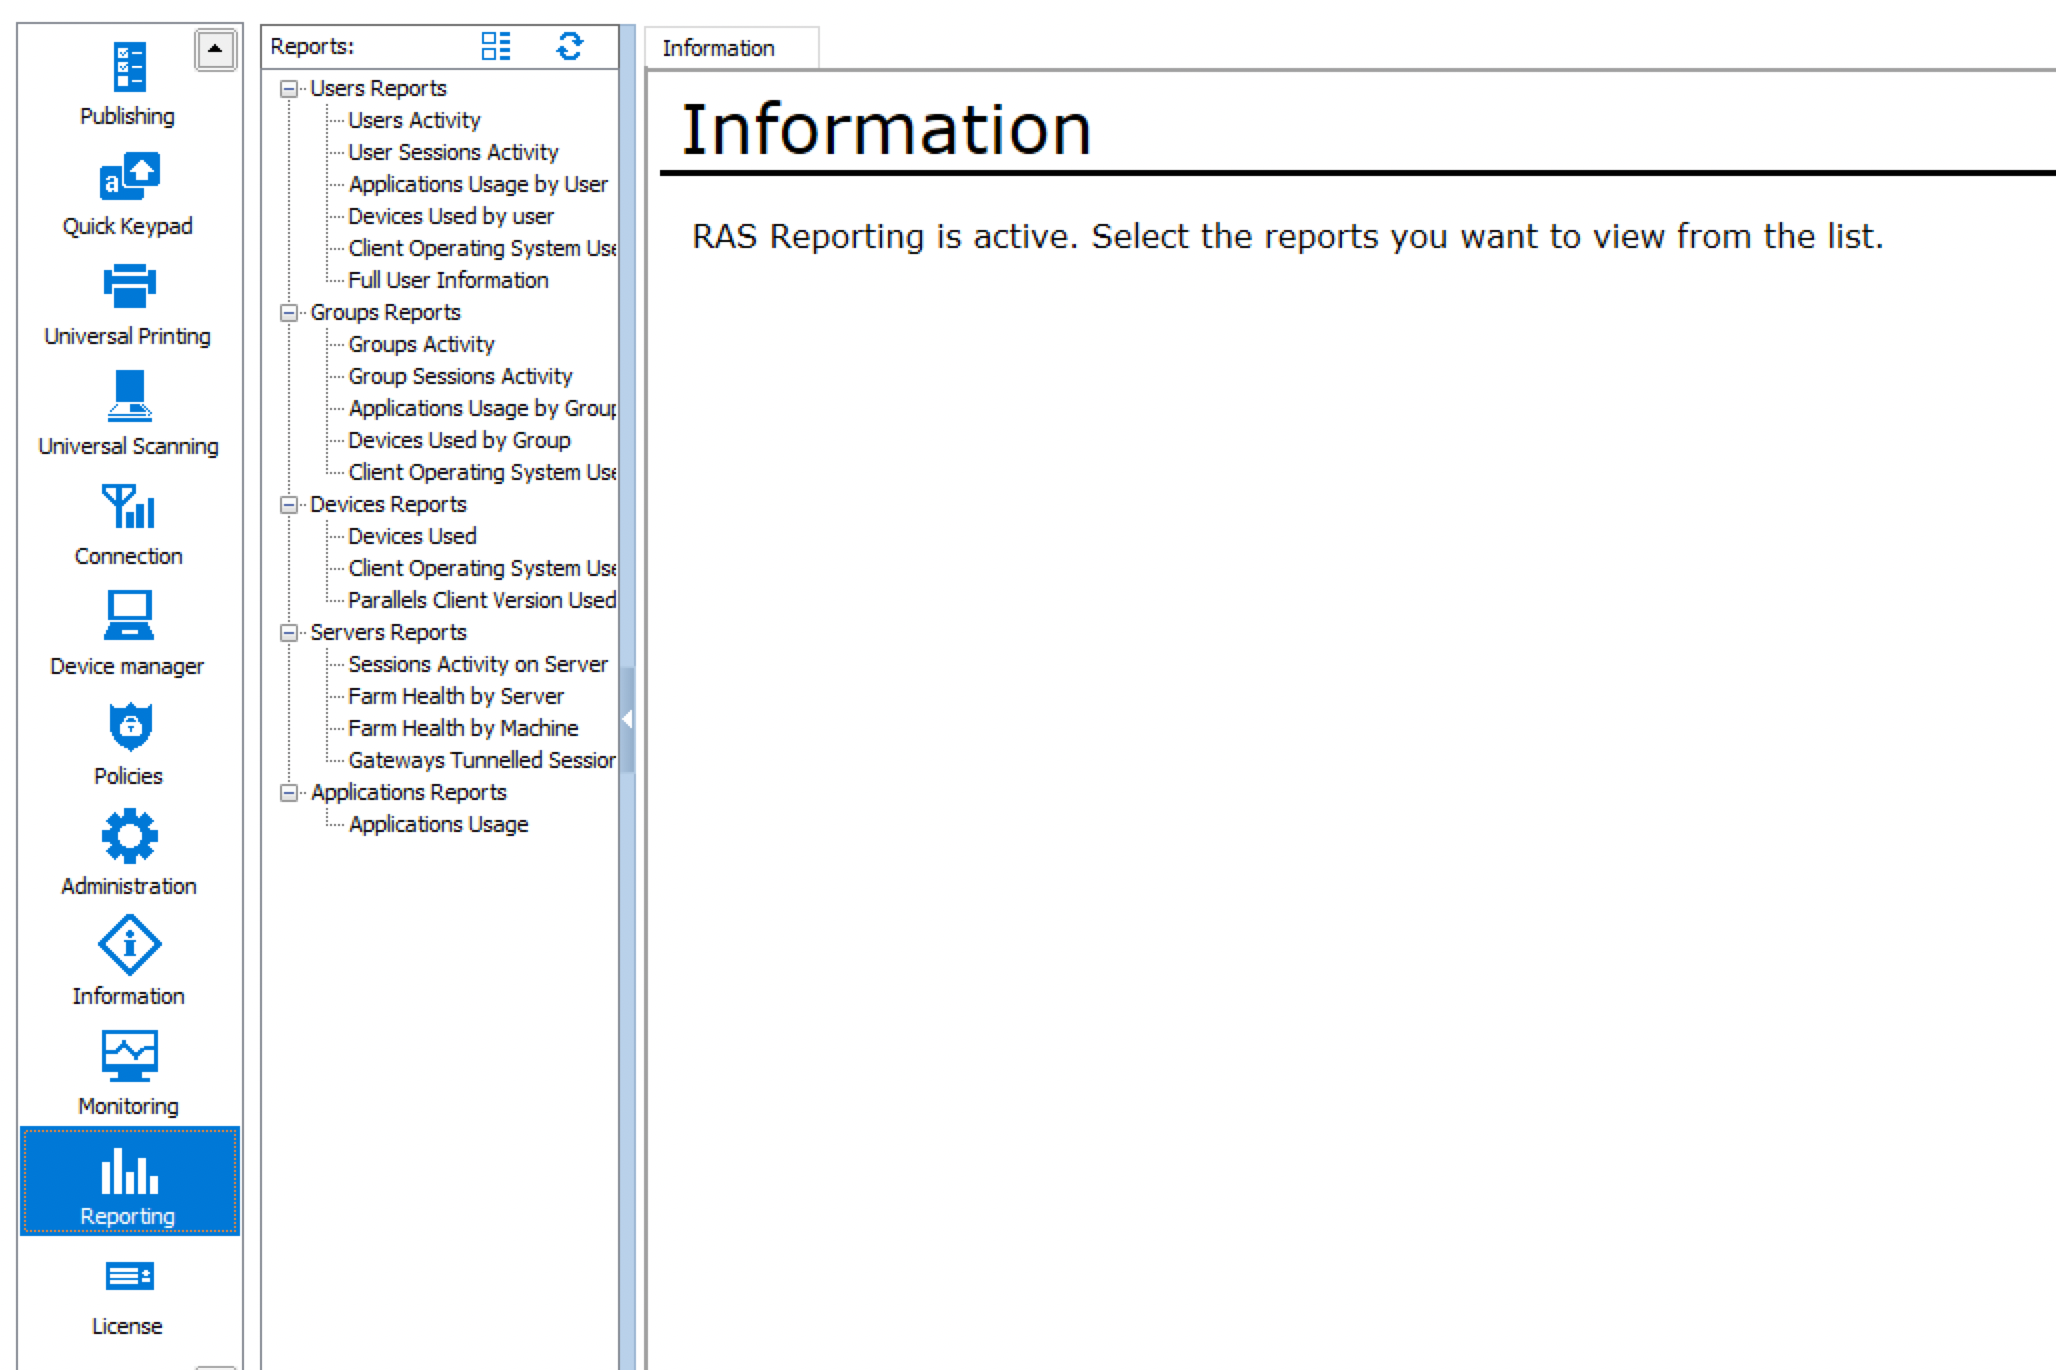
Task: Open Universal Printing category
Action: [x=129, y=288]
